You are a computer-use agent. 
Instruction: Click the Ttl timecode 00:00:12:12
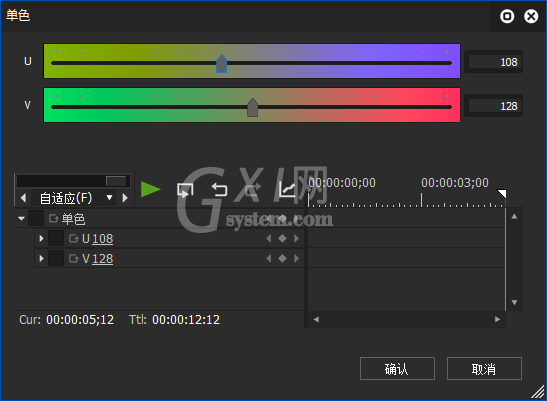[x=186, y=320]
